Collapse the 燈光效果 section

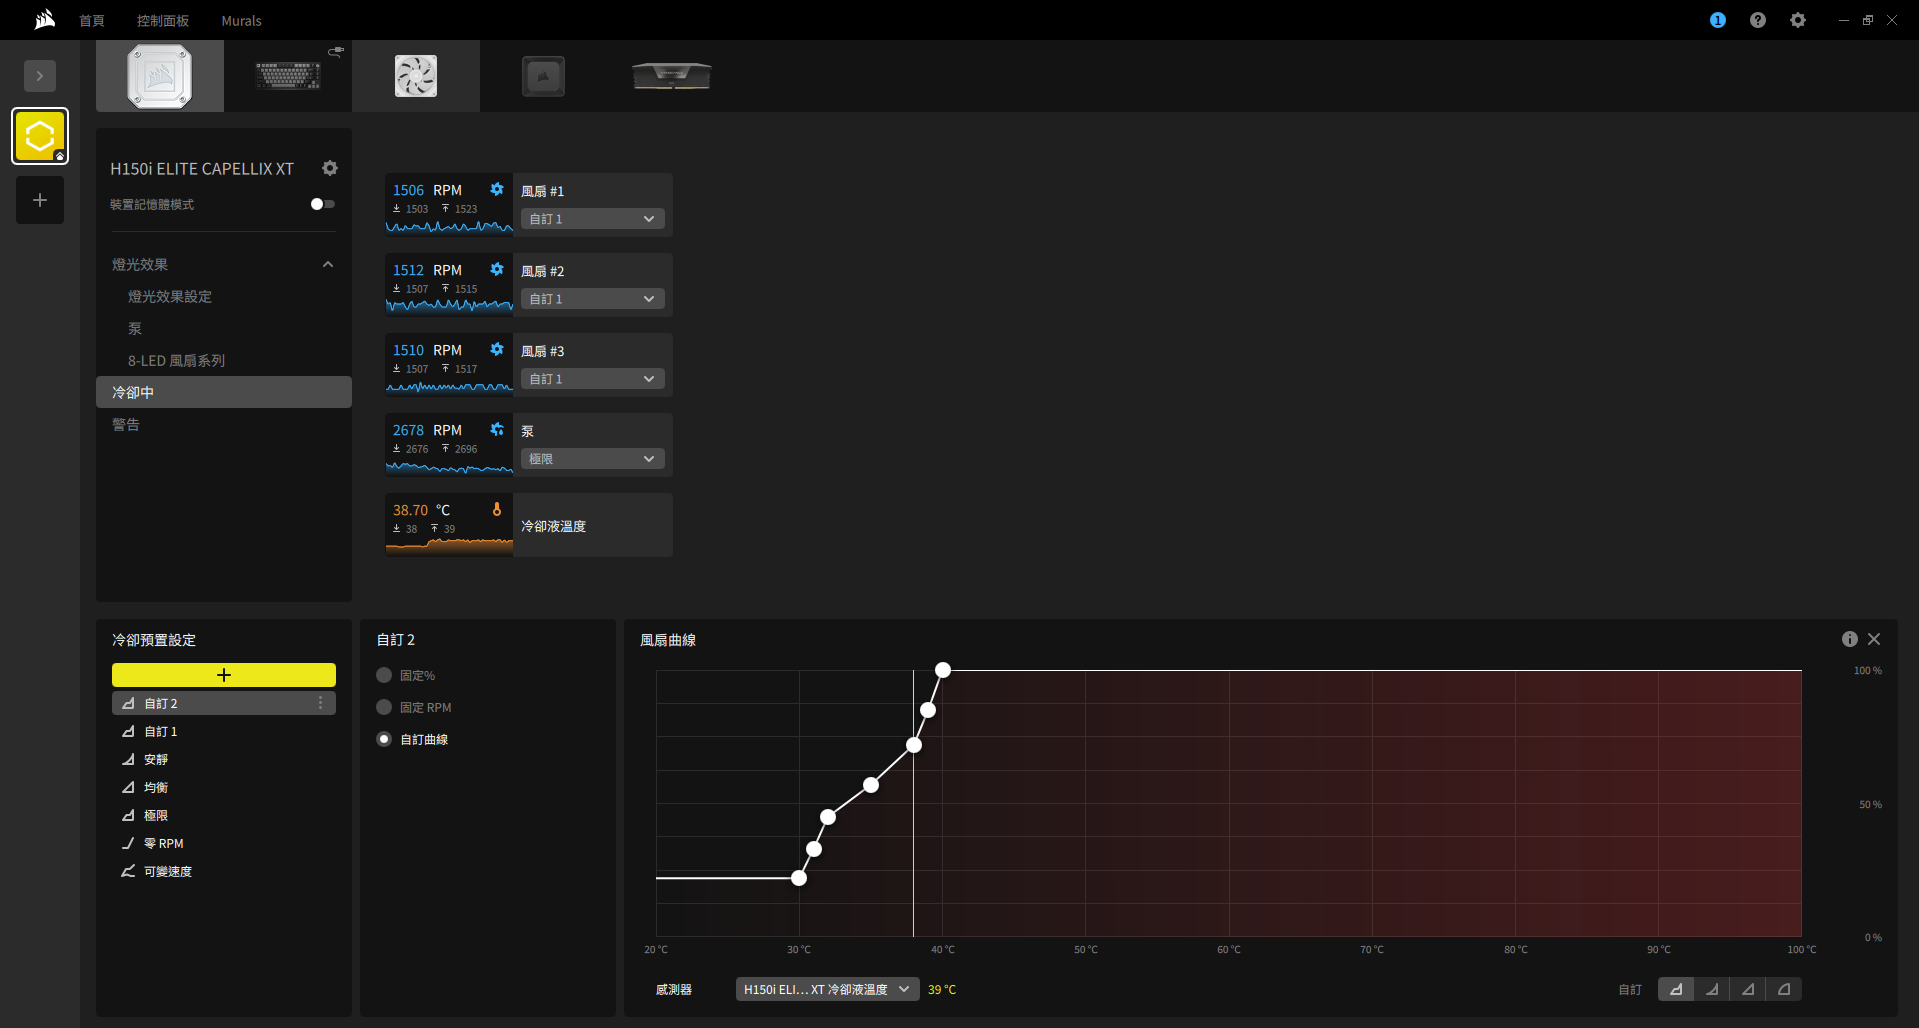pyautogui.click(x=328, y=264)
